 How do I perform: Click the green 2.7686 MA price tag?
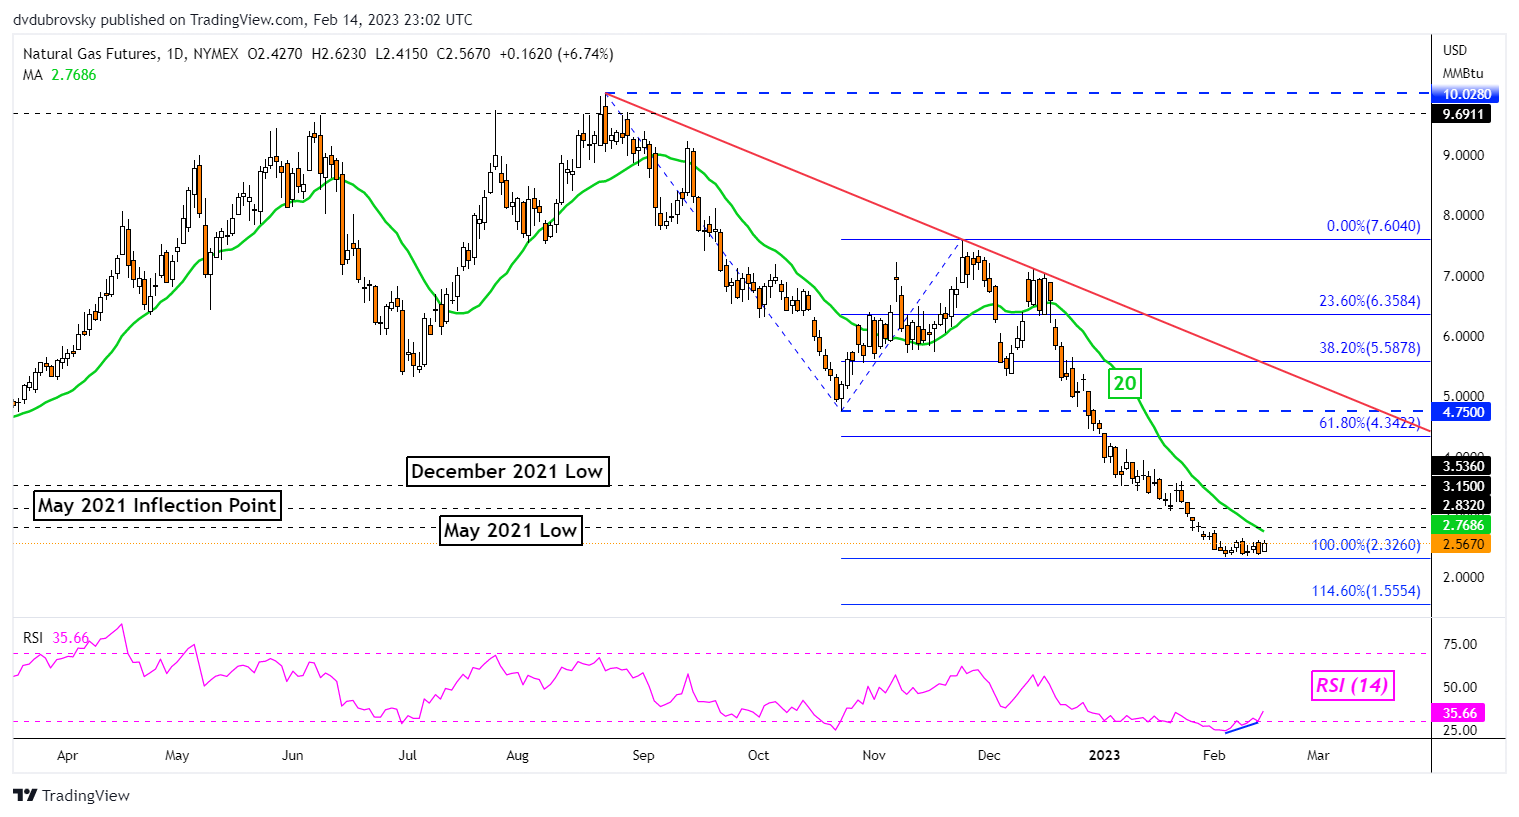click(1461, 525)
